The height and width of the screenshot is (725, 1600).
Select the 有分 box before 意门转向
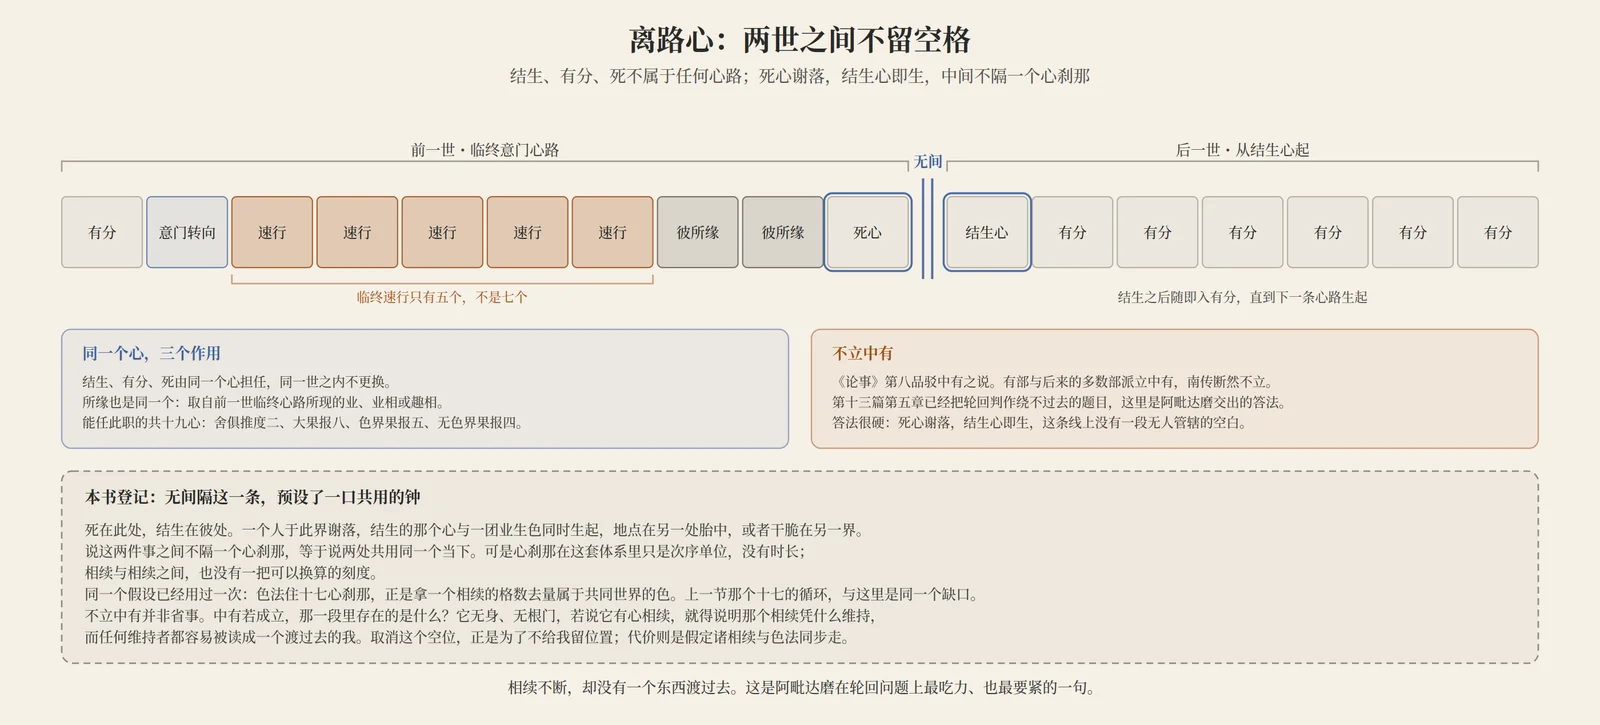pyautogui.click(x=102, y=232)
